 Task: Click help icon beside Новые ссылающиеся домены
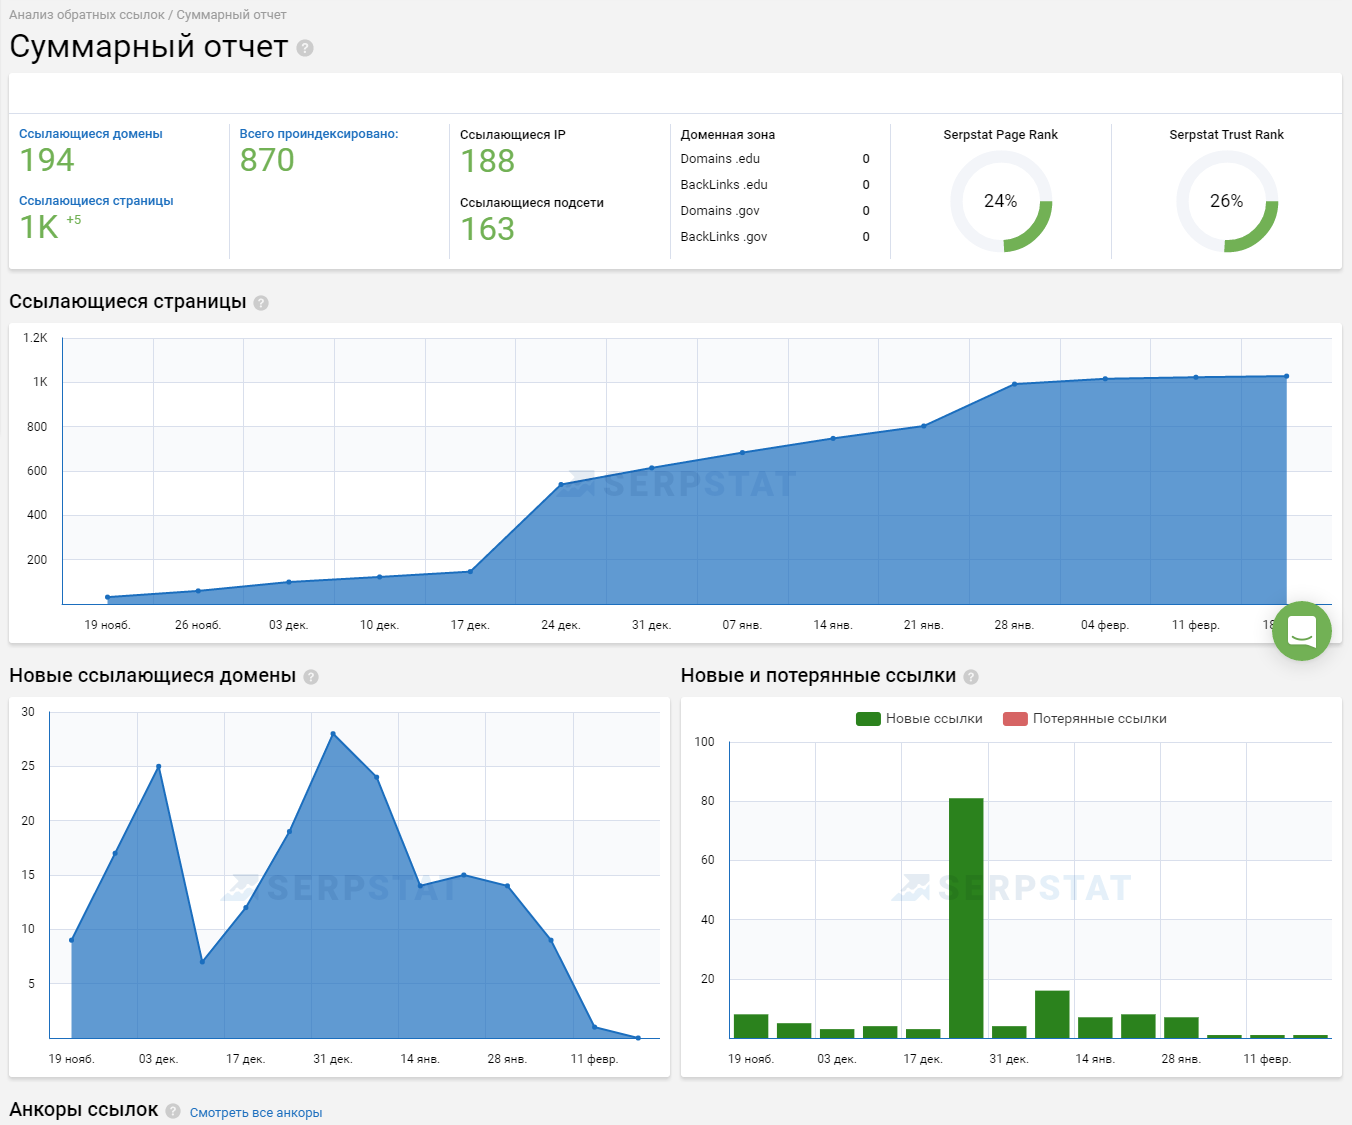click(x=311, y=677)
